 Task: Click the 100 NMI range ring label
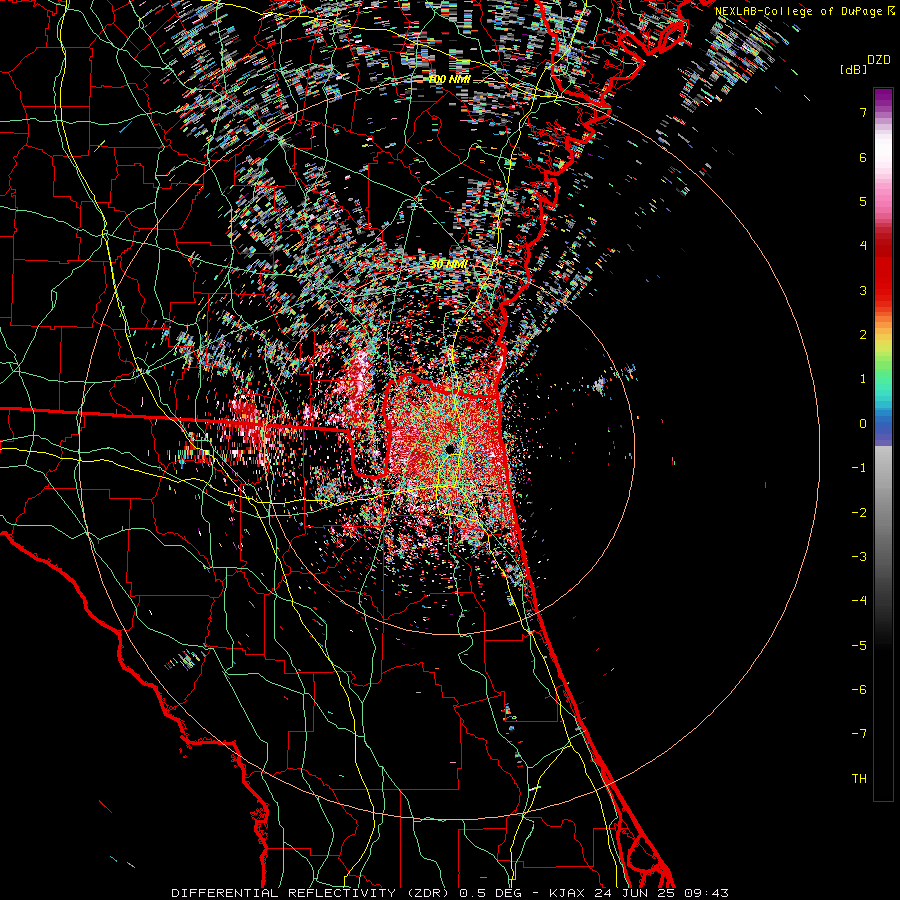point(449,79)
